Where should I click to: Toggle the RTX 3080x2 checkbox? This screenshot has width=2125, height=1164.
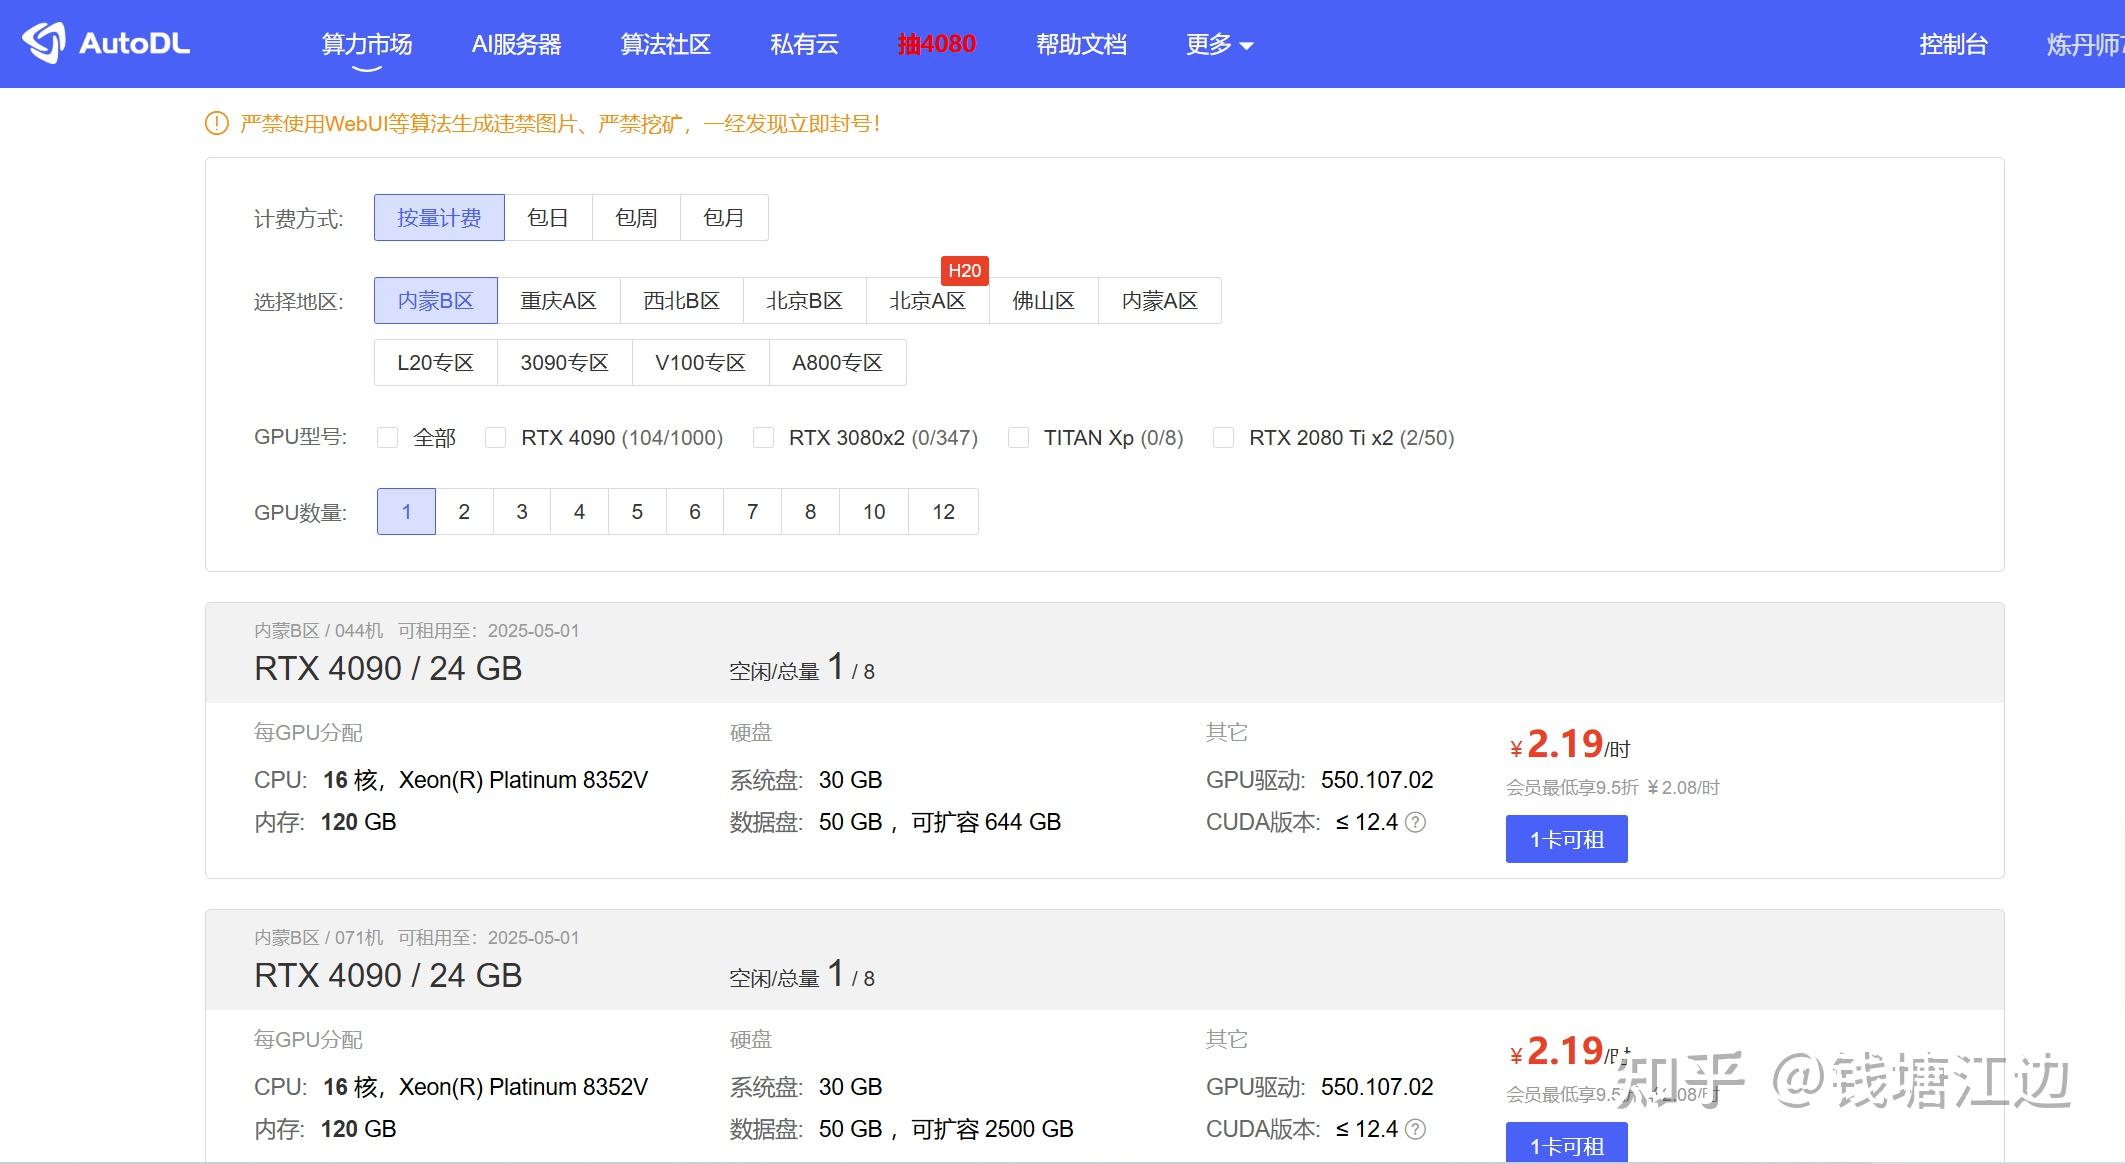tap(763, 438)
